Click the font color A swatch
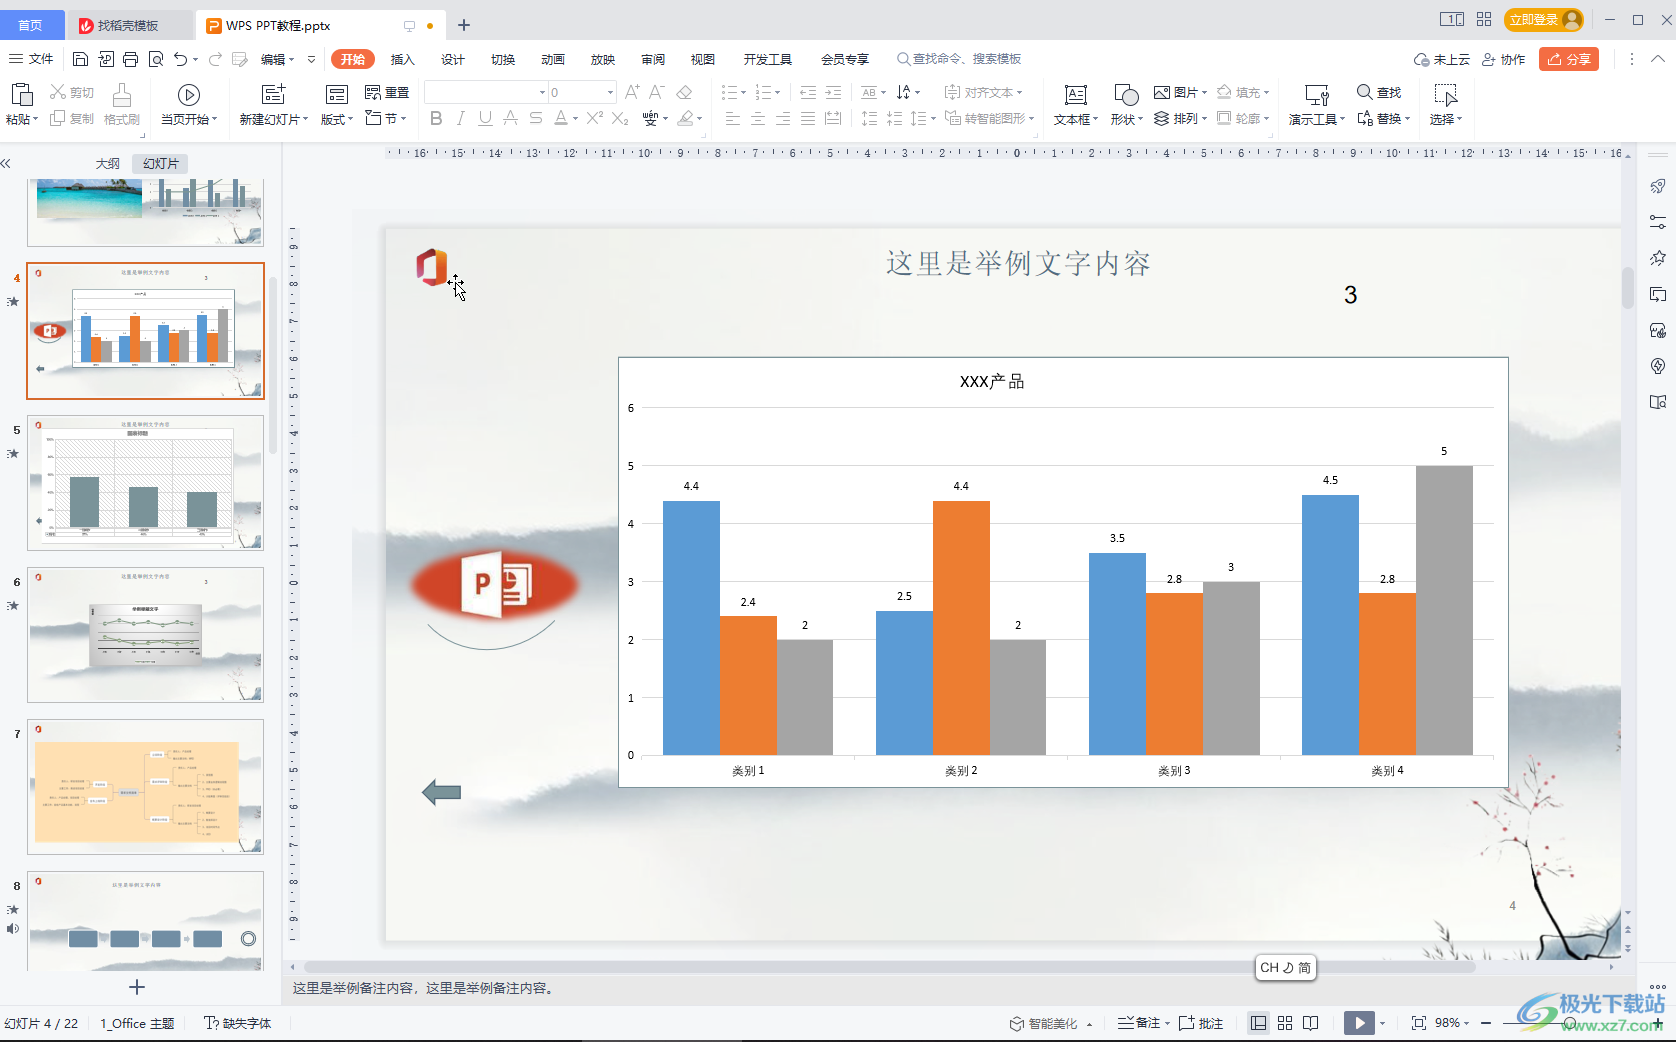The image size is (1676, 1042). [x=560, y=118]
